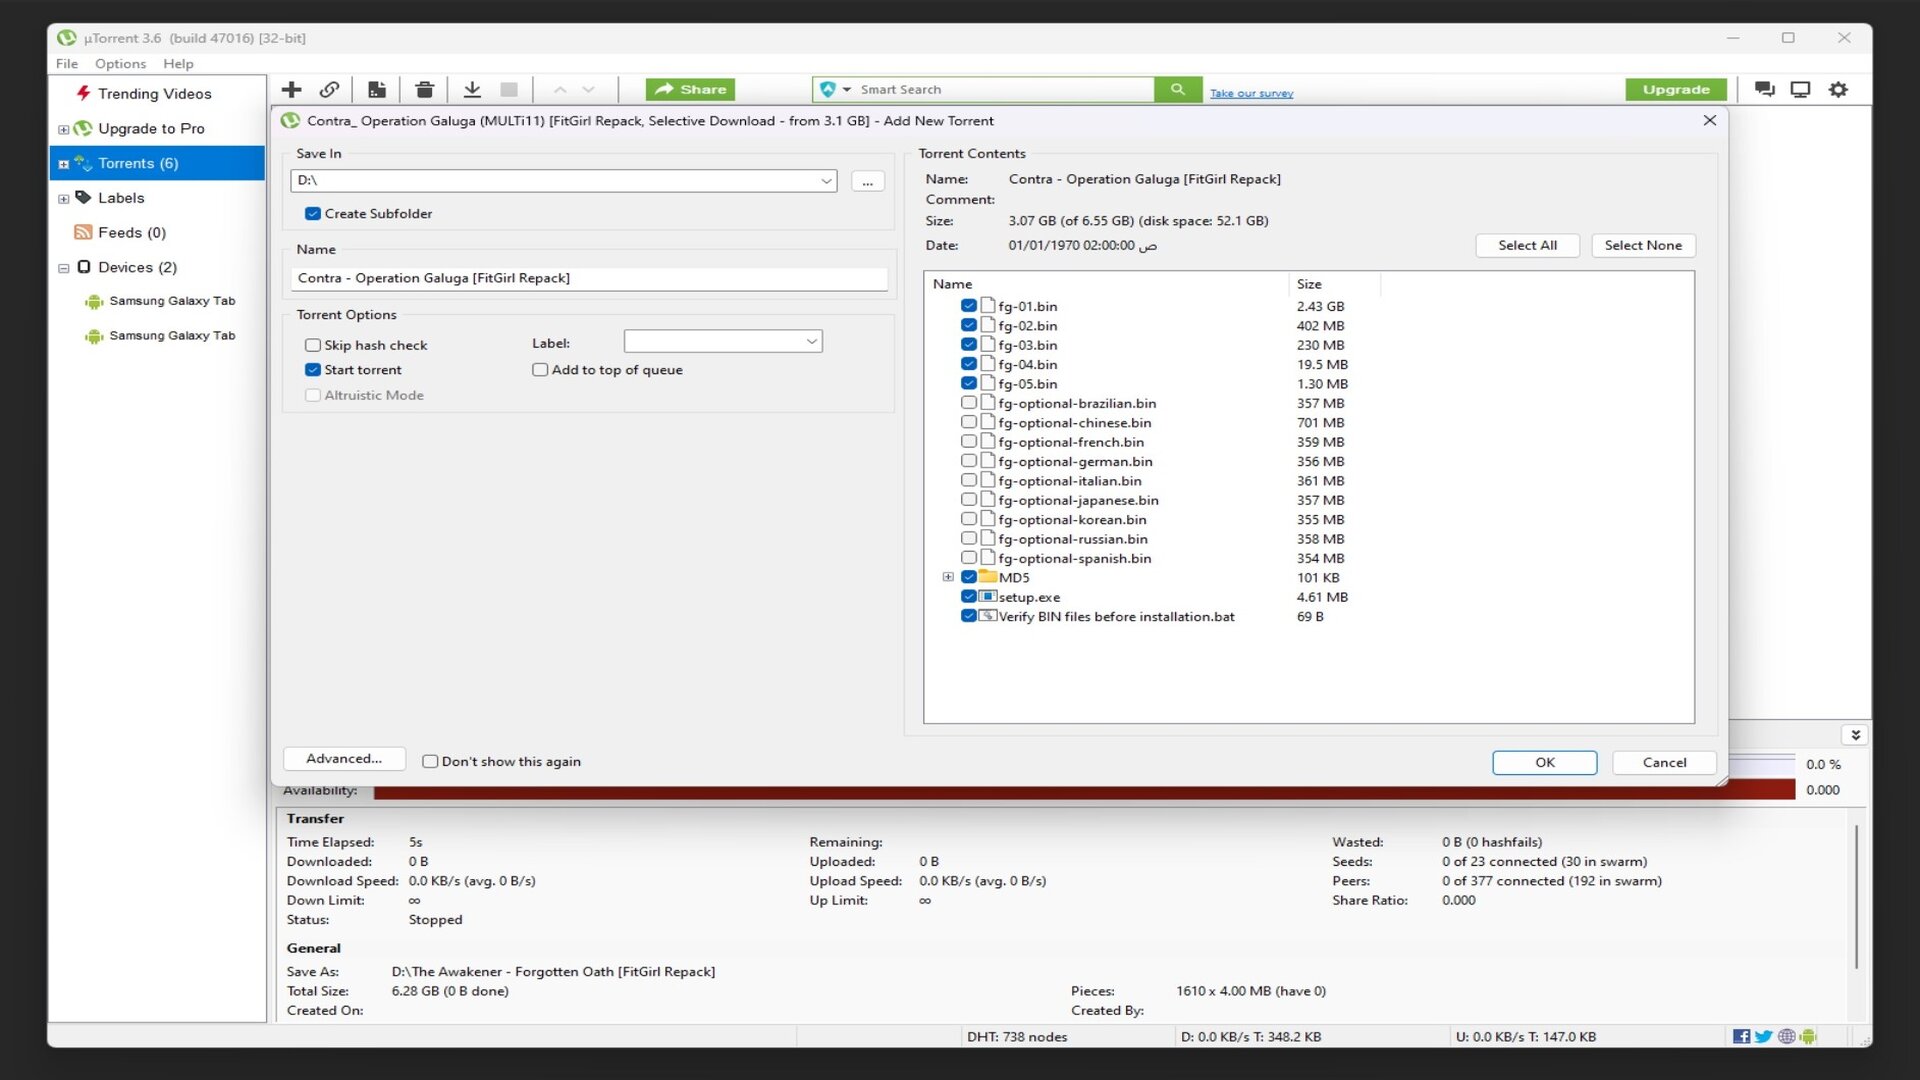This screenshot has height=1080, width=1920.
Task: Select Labels in the sidebar
Action: click(x=121, y=198)
